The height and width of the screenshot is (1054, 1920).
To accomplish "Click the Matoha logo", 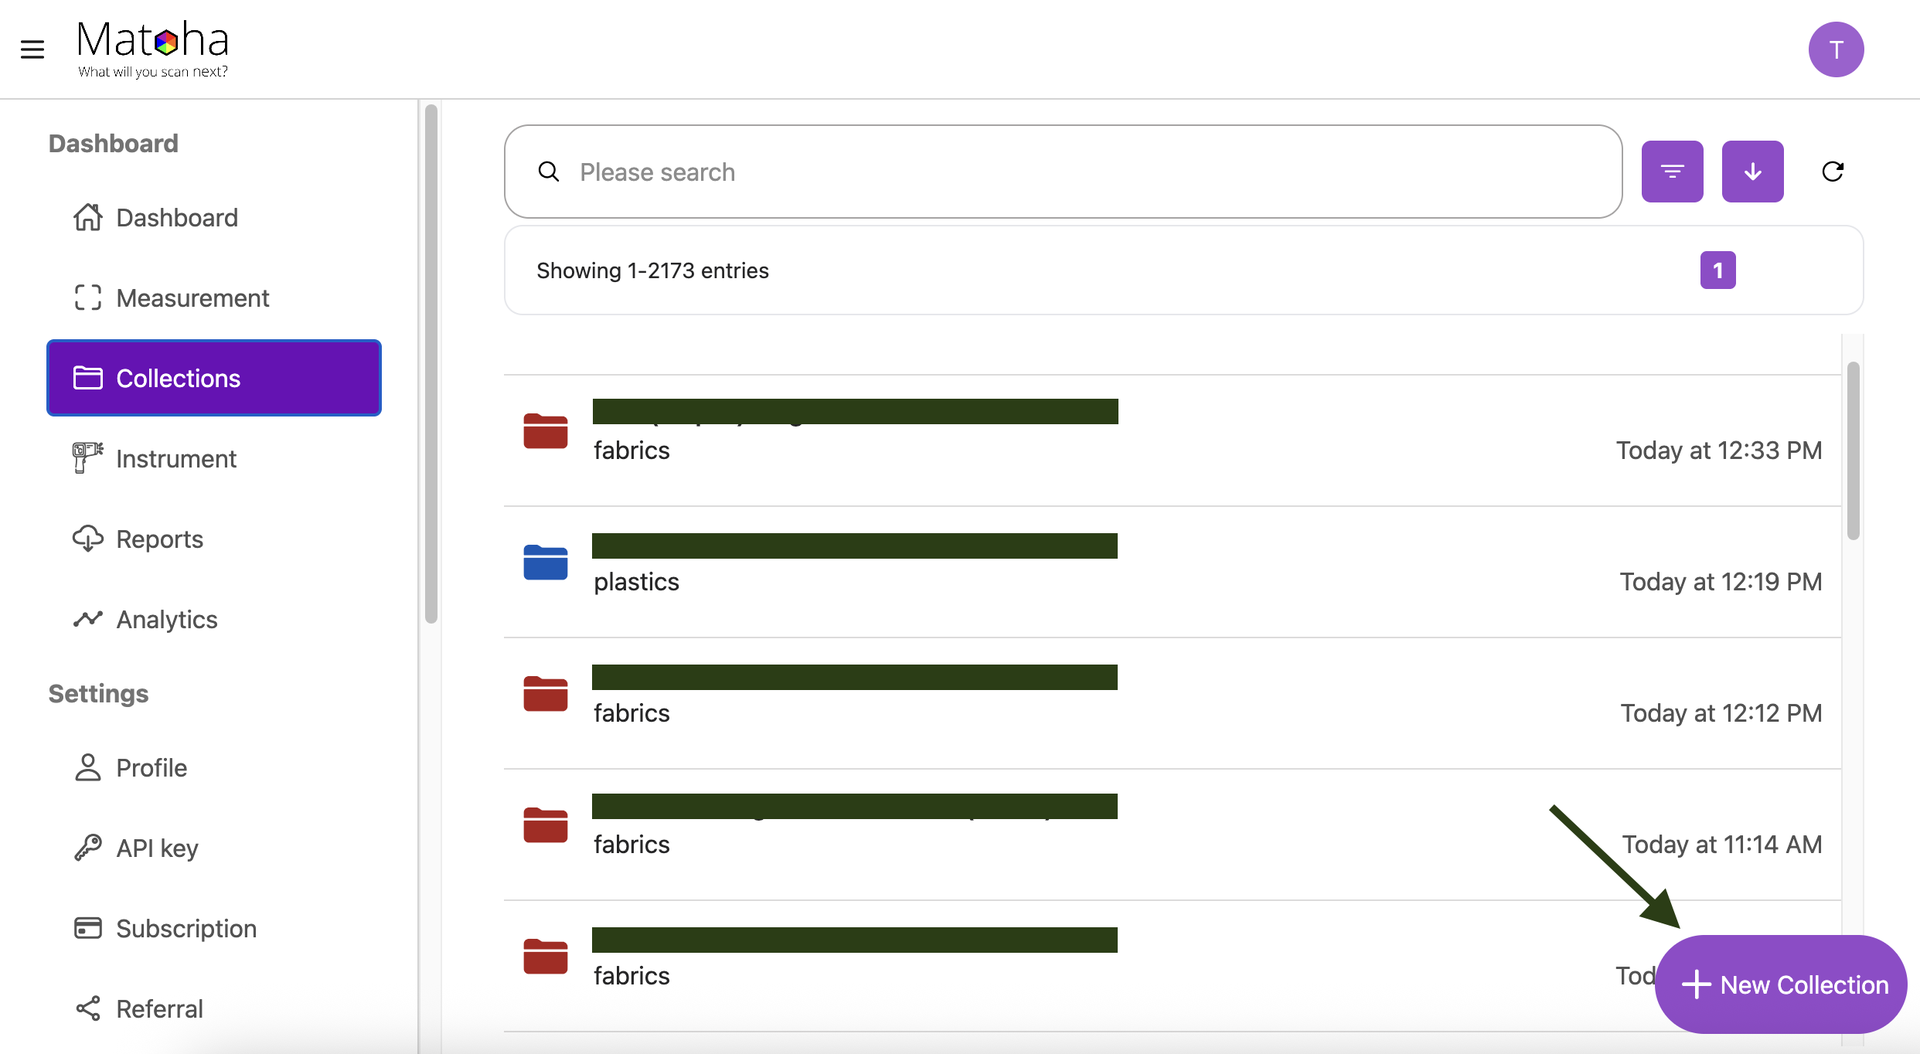I will coord(153,49).
